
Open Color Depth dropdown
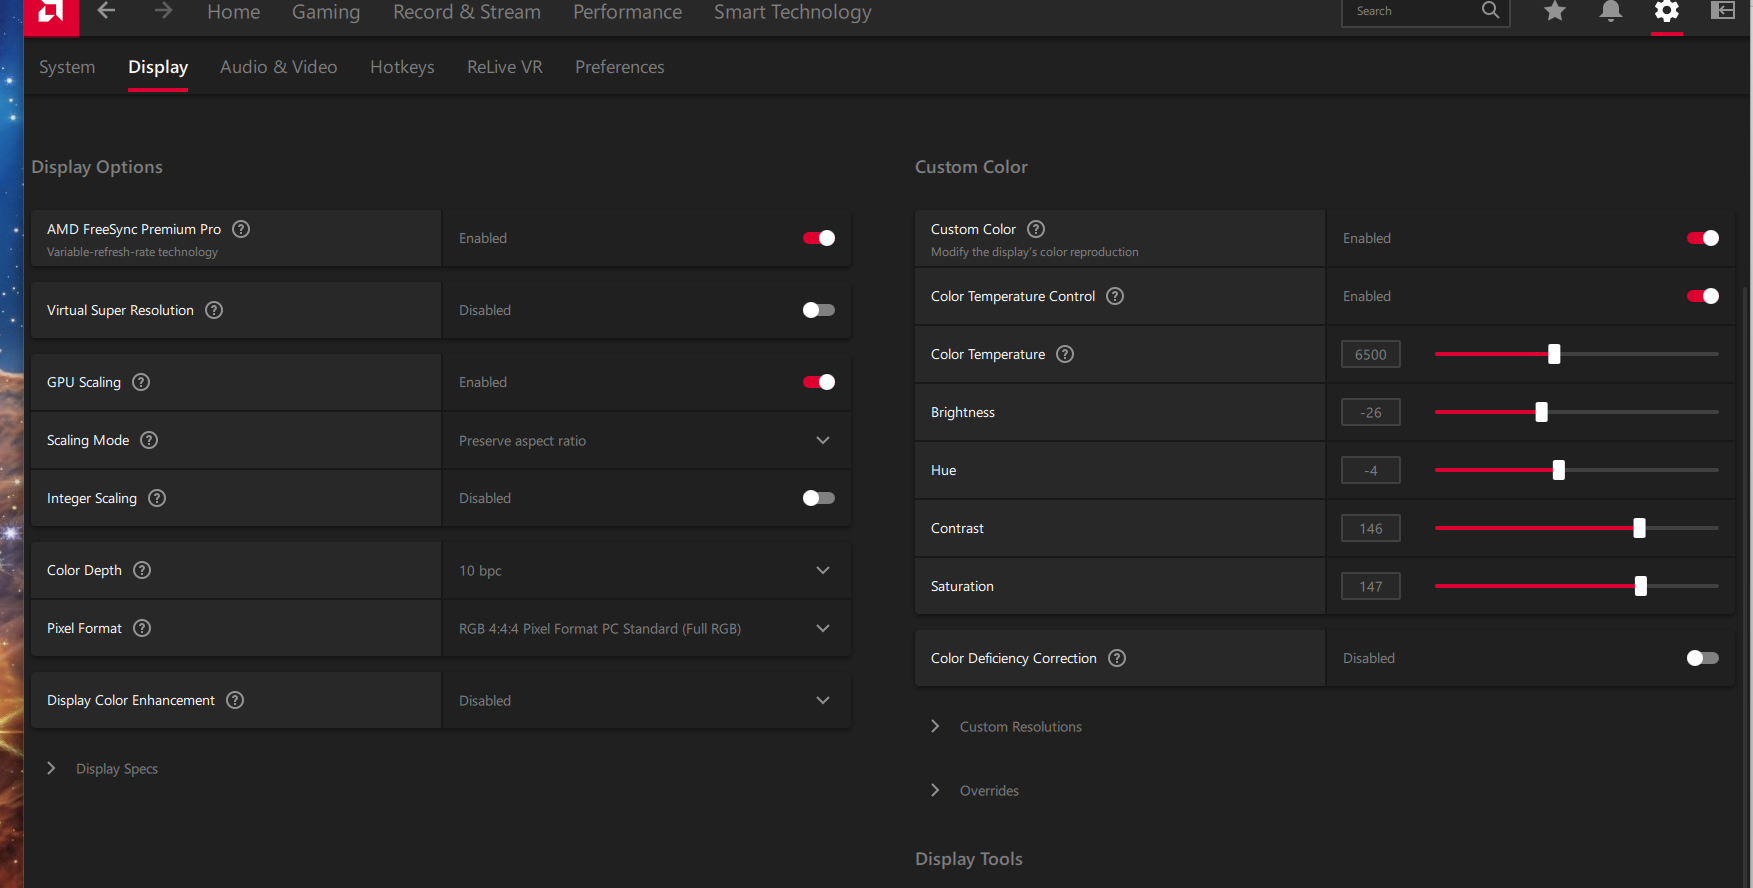[x=647, y=570]
